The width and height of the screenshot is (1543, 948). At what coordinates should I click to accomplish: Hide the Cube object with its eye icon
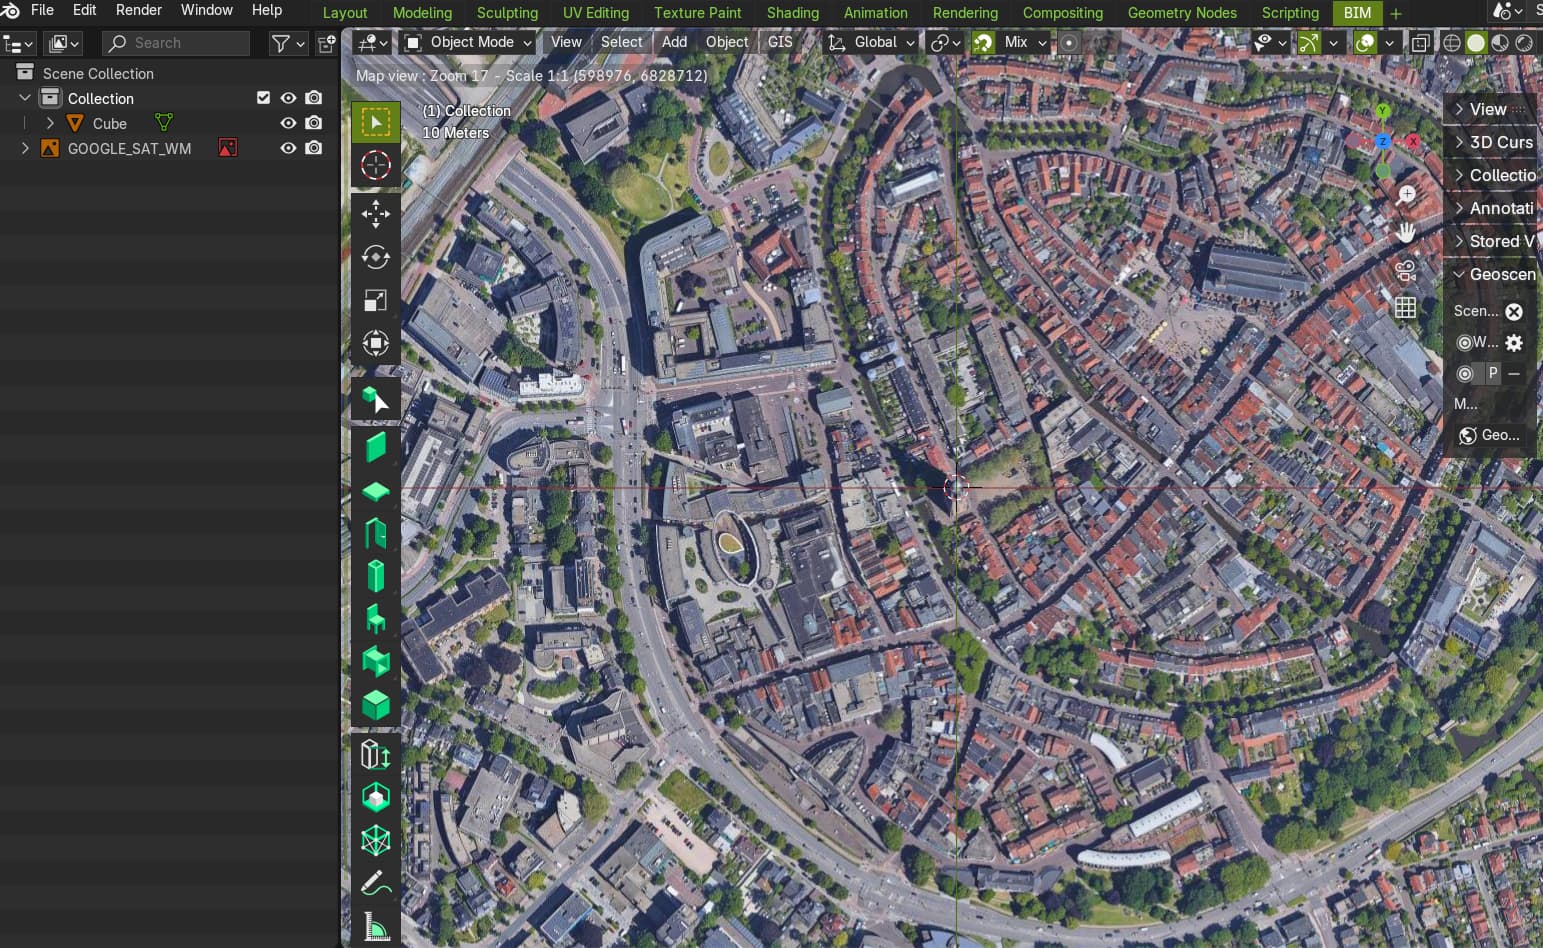pyautogui.click(x=288, y=123)
